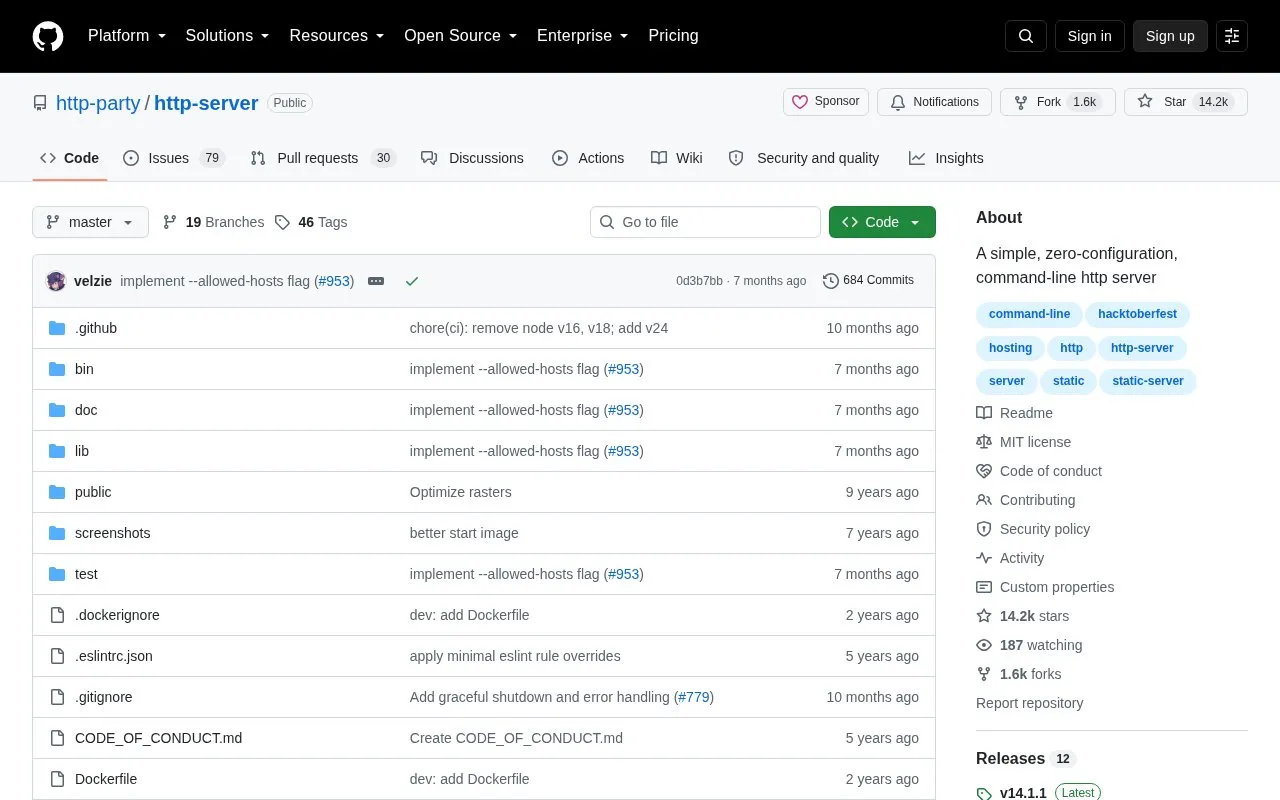
Task: Open the MIT license link
Action: click(x=1023, y=442)
